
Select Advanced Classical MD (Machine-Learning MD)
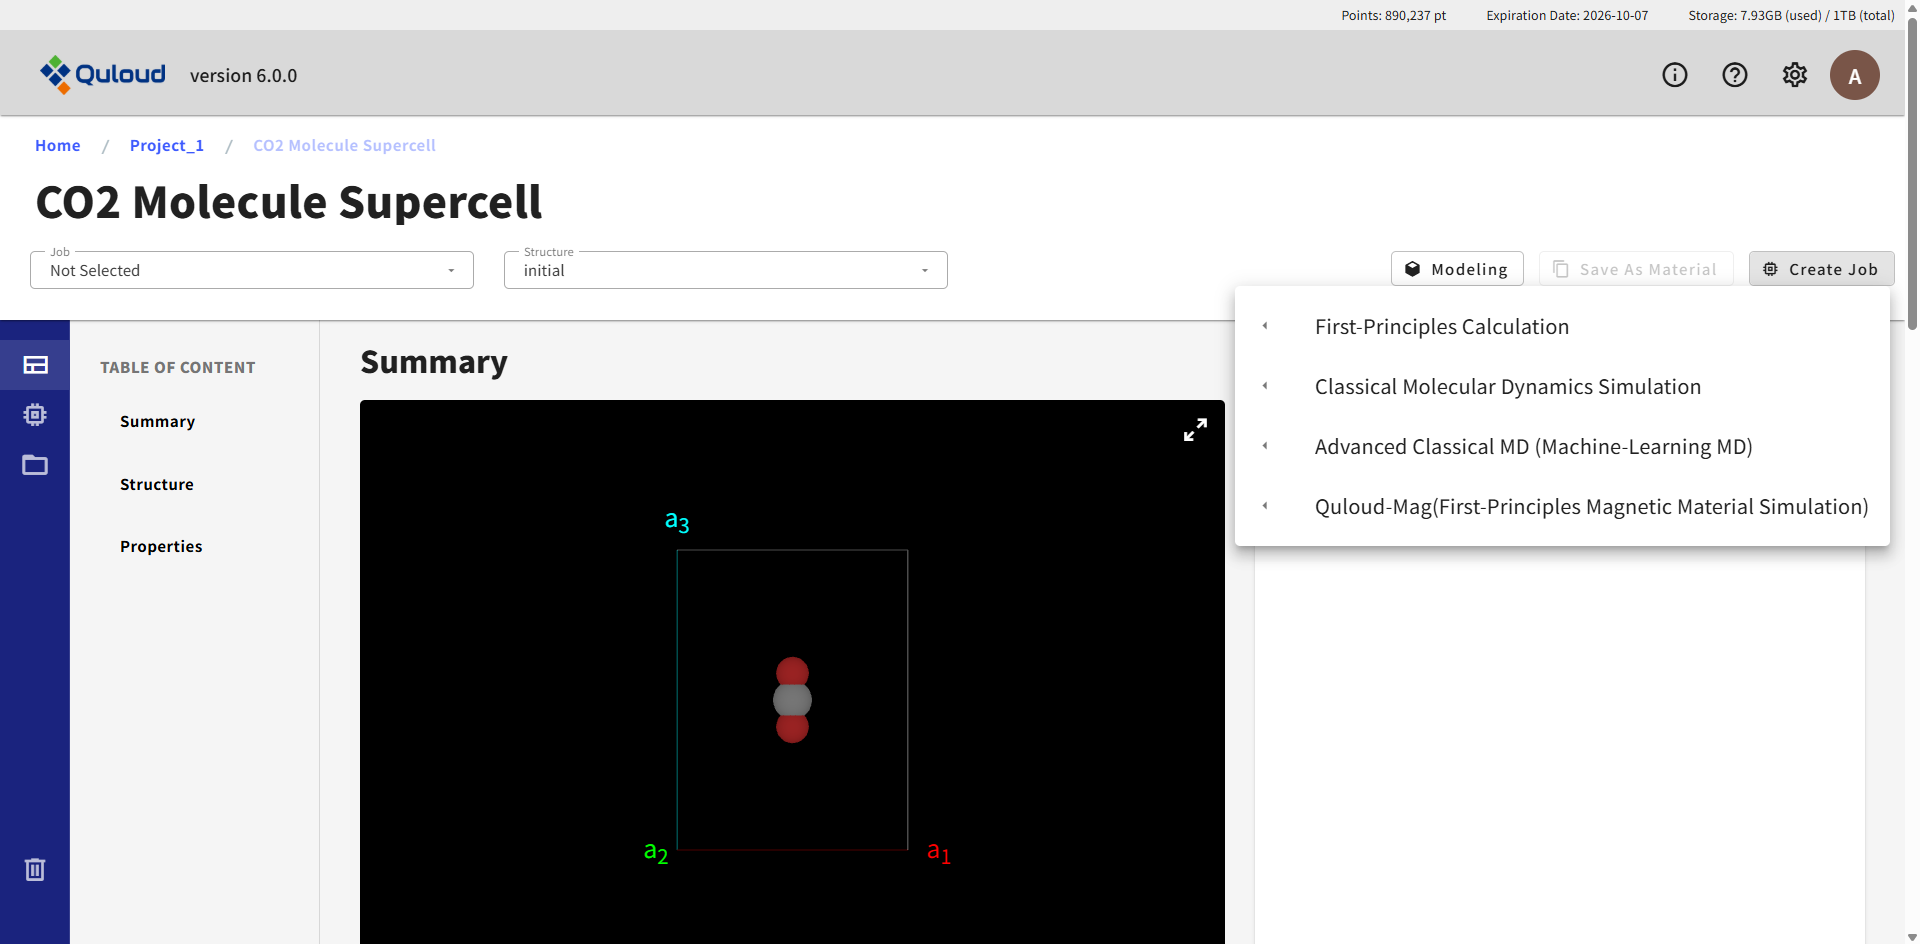1533,447
